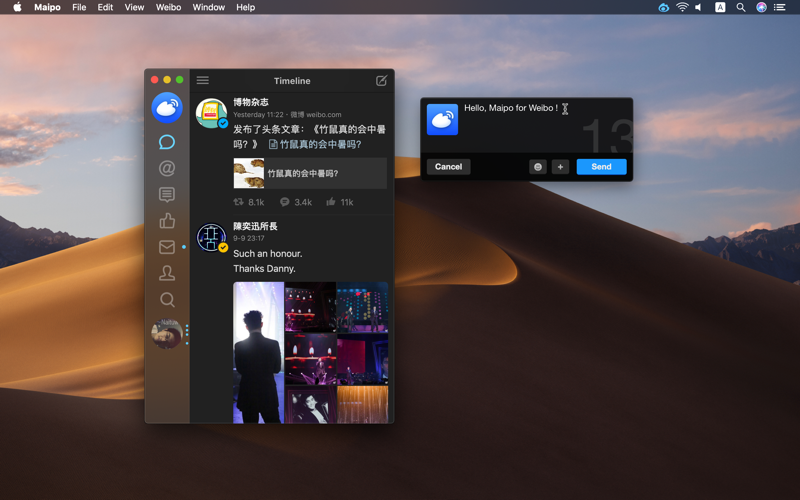Open the inline 竹鼠真的会中暑吗? article link
800x500 pixels.
coord(315,144)
